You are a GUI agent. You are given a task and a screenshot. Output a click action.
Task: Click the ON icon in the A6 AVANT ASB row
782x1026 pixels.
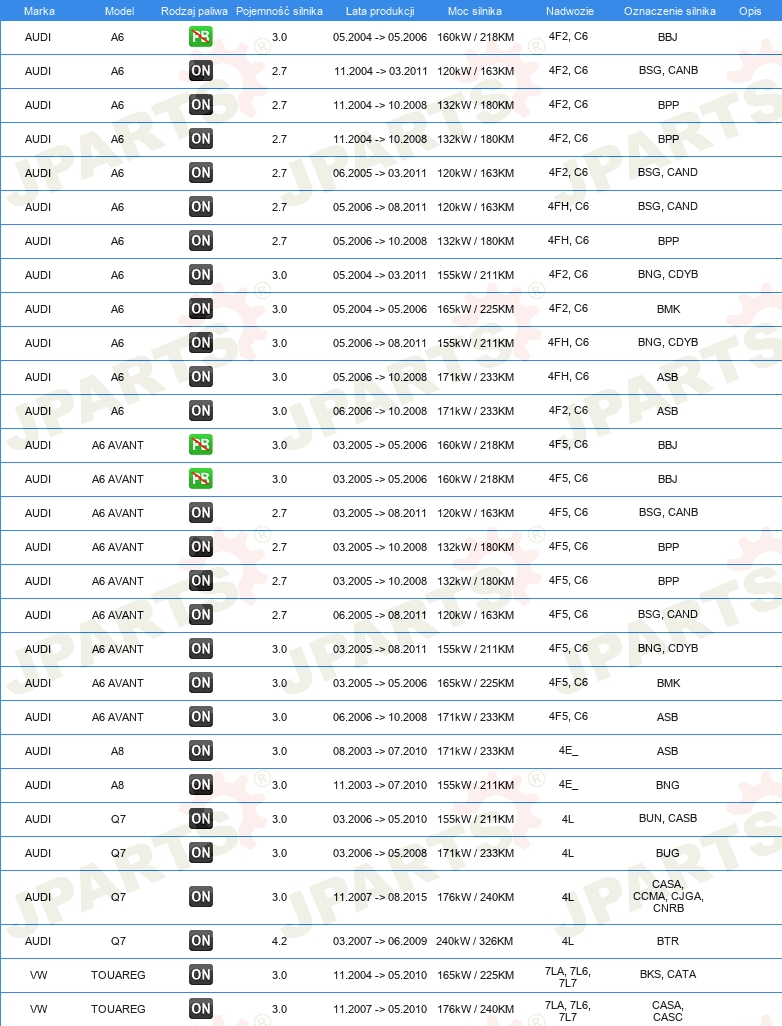tap(200, 717)
